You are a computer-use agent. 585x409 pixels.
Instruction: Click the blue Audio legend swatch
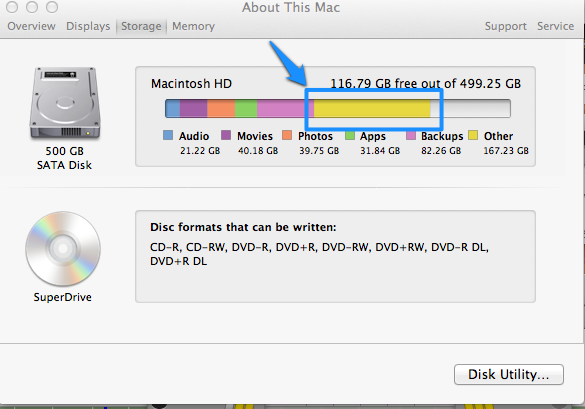click(168, 135)
